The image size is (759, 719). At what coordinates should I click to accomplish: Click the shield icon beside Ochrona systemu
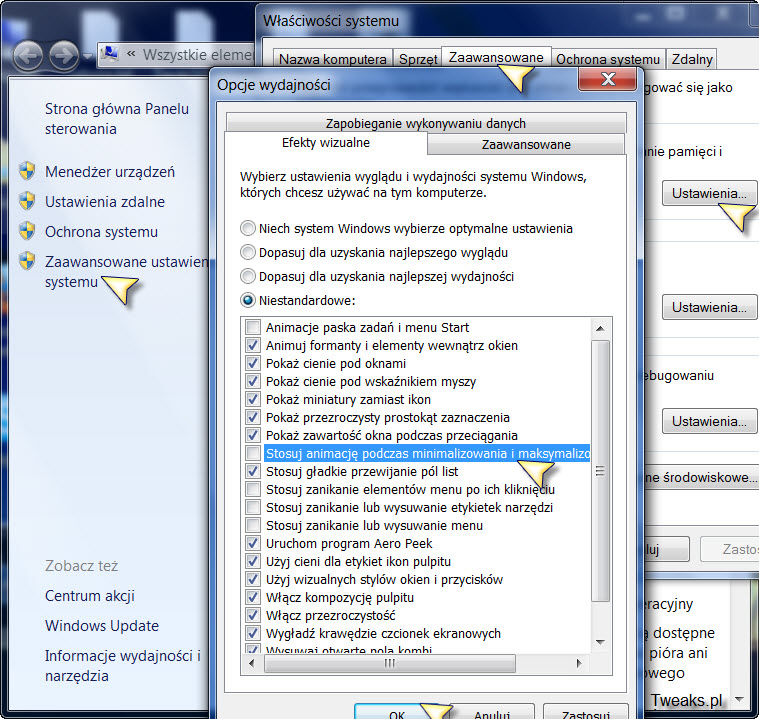click(x=27, y=231)
